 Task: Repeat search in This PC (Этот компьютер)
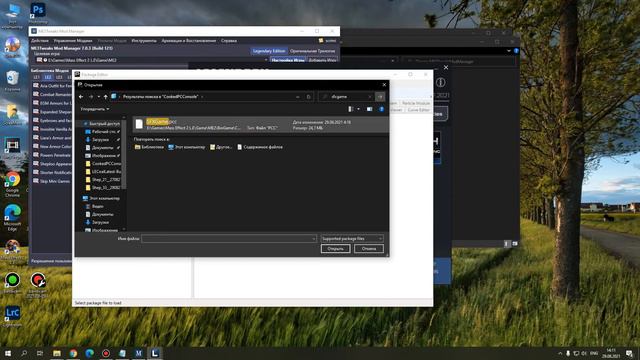(187, 147)
